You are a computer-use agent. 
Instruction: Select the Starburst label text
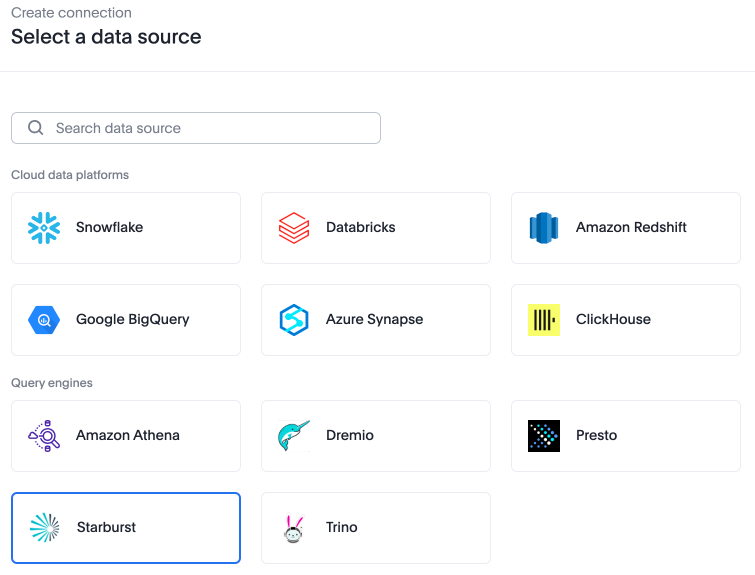(x=106, y=527)
